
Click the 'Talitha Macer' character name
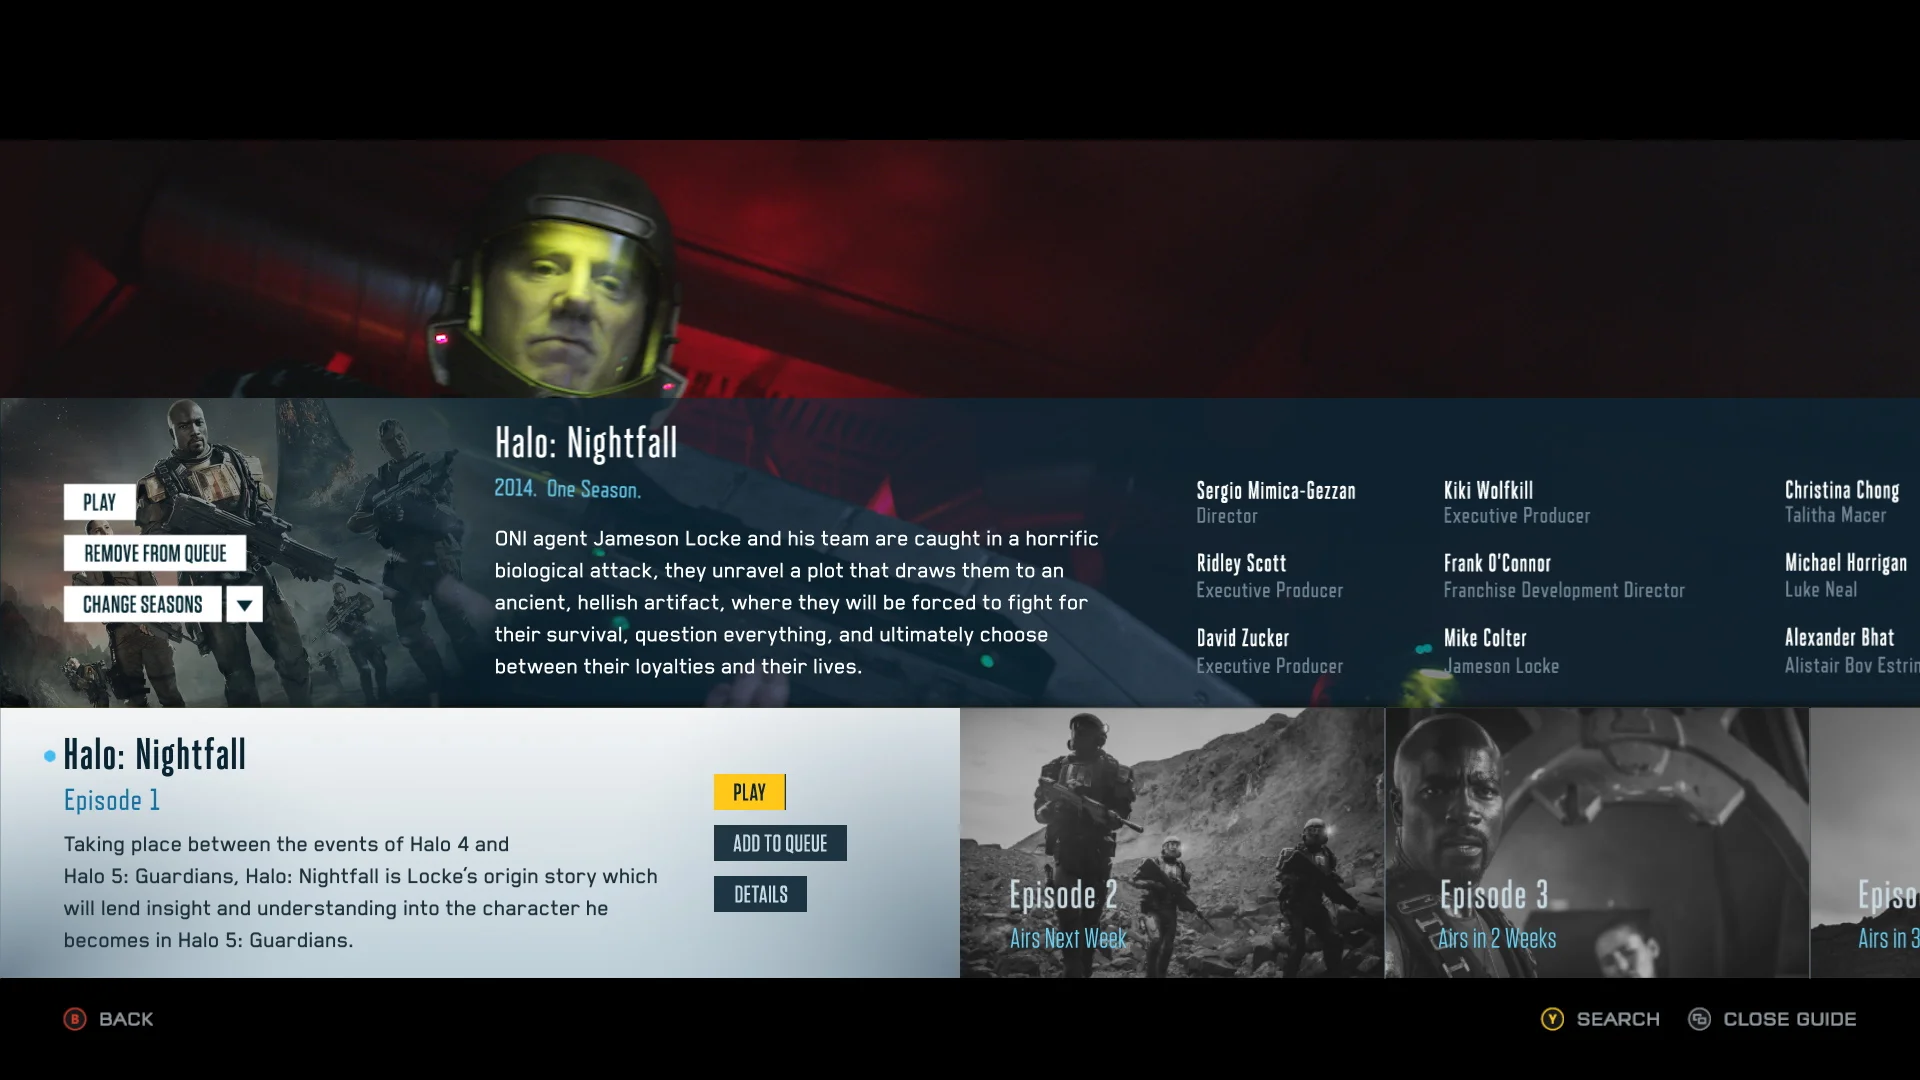coord(1836,515)
